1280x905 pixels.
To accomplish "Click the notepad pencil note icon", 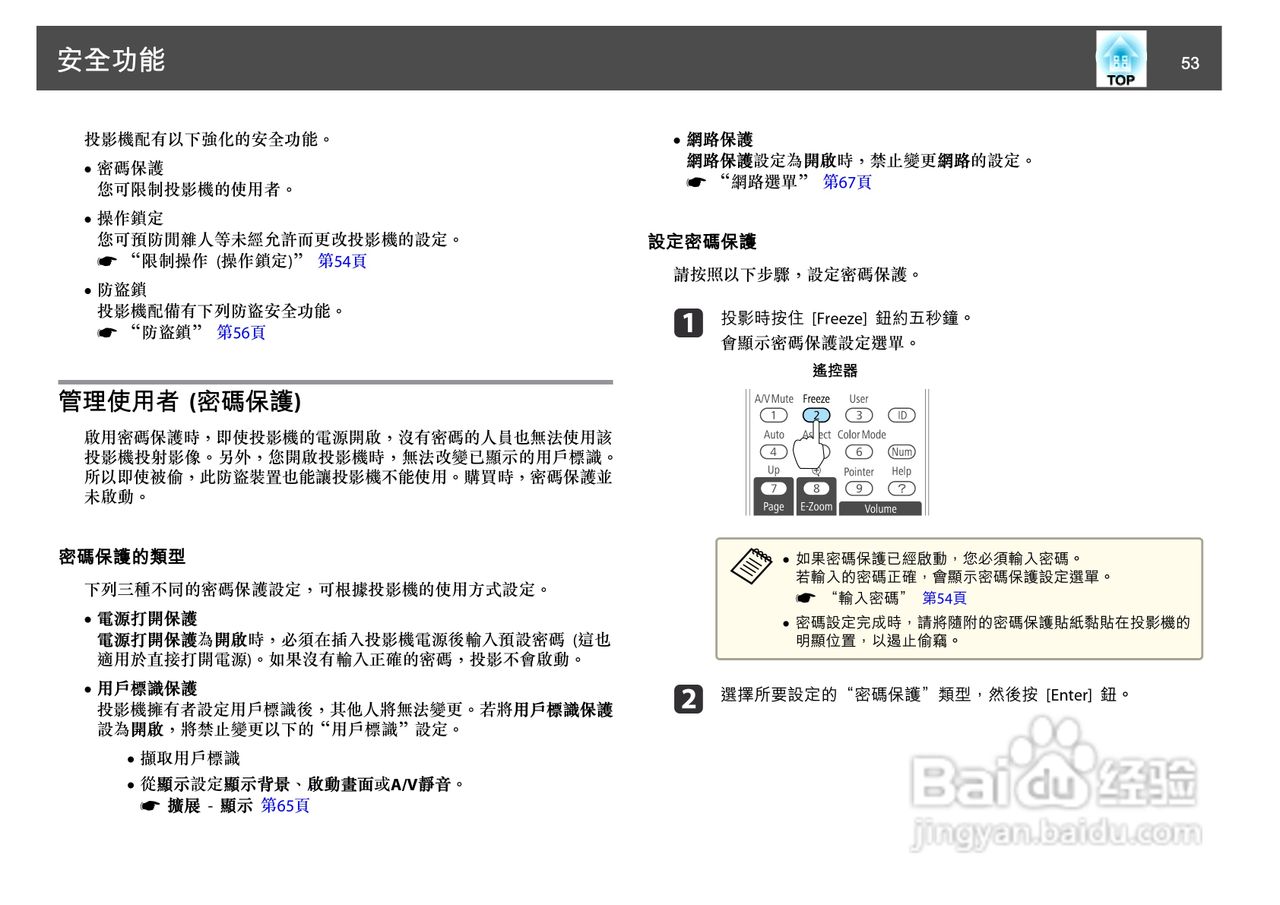I will pyautogui.click(x=751, y=566).
